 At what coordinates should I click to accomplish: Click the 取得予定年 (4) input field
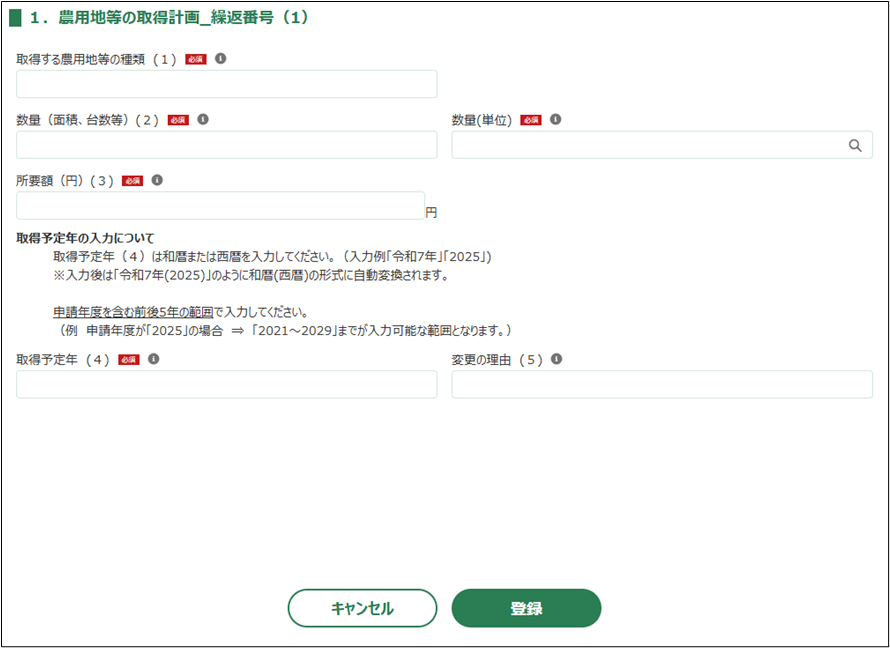227,385
